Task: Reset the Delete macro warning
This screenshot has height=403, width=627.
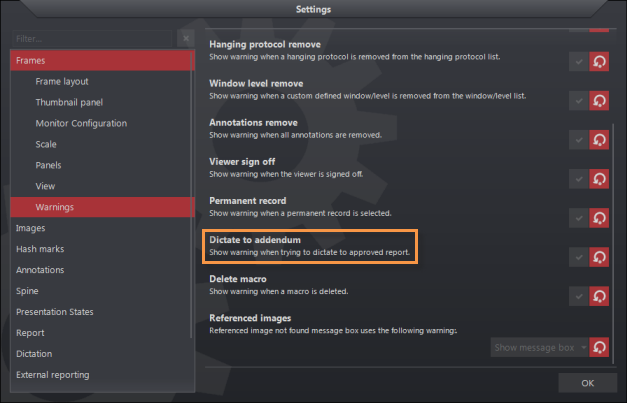Action: (600, 296)
